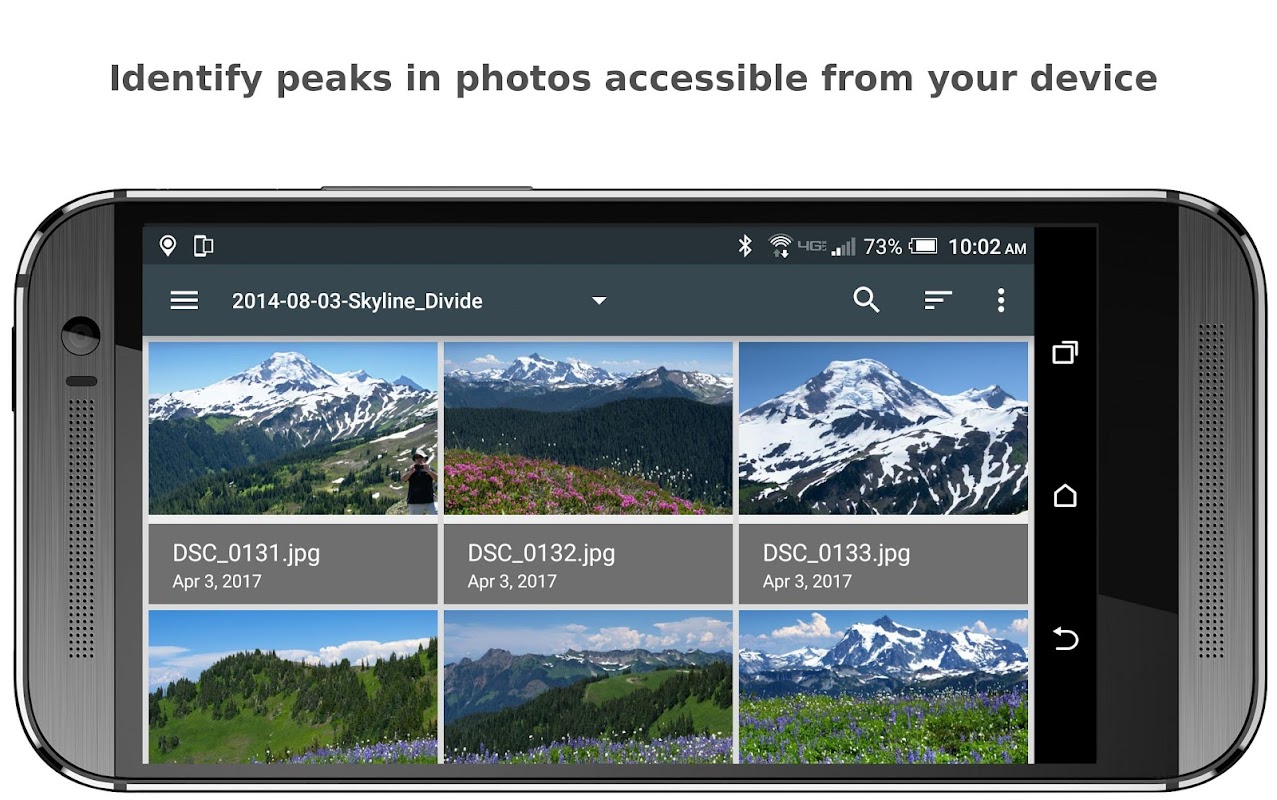The width and height of the screenshot is (1277, 800).
Task: Open the sort options icon
Action: 938,300
